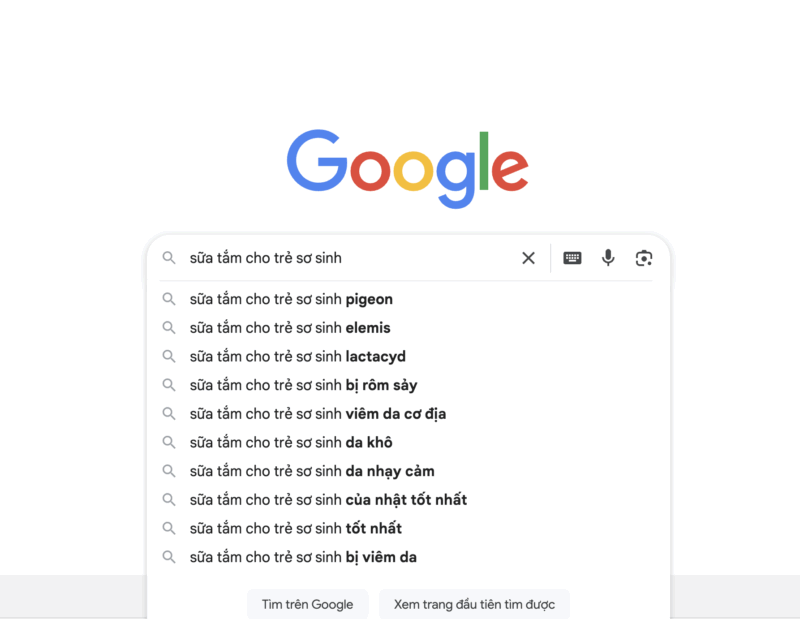This screenshot has height=619, width=800.
Task: Click the magnifier beside the pigeon suggestion
Action: point(168,299)
